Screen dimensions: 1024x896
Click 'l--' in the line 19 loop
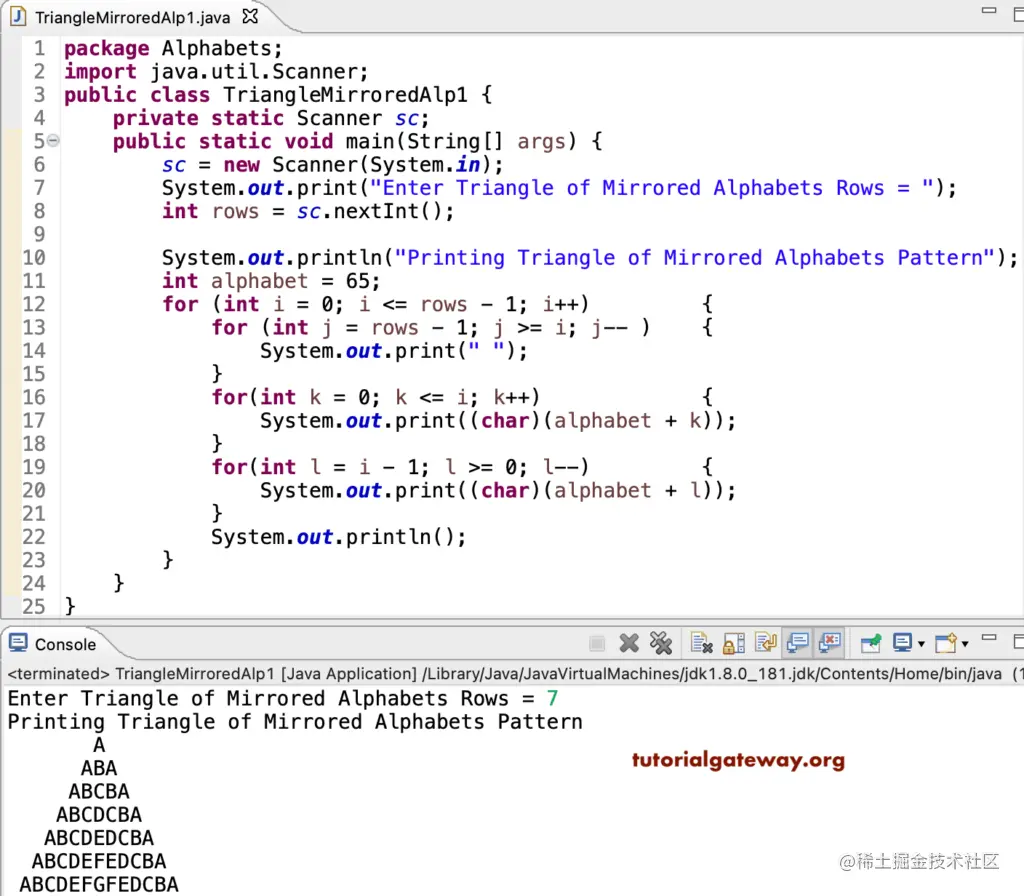[560, 468]
